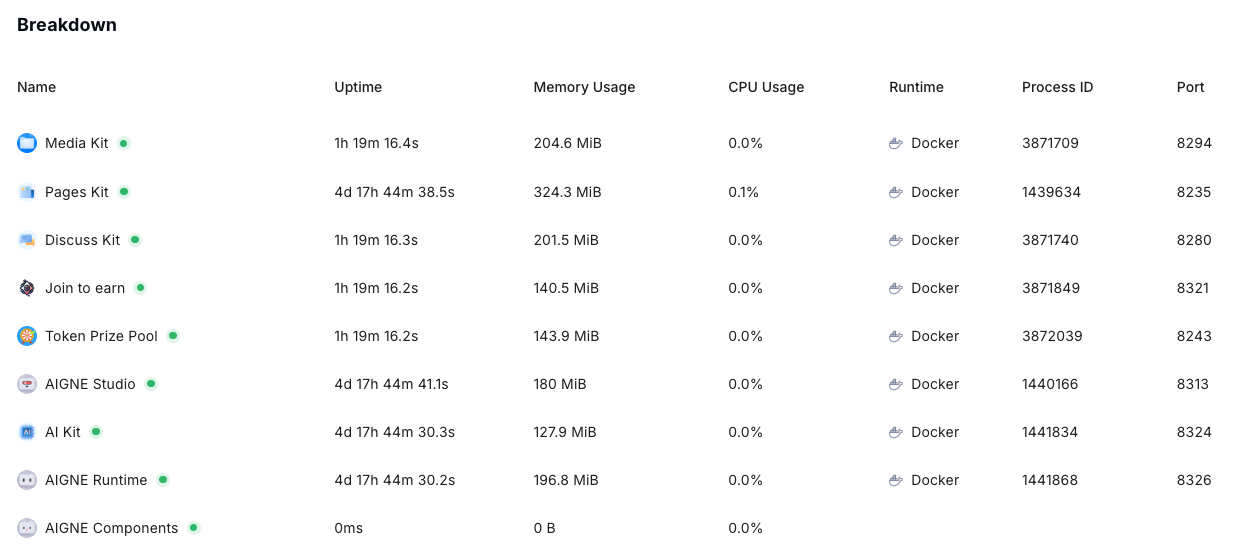Open the AIGNE Studio name link
The width and height of the screenshot is (1246, 548).
(90, 384)
